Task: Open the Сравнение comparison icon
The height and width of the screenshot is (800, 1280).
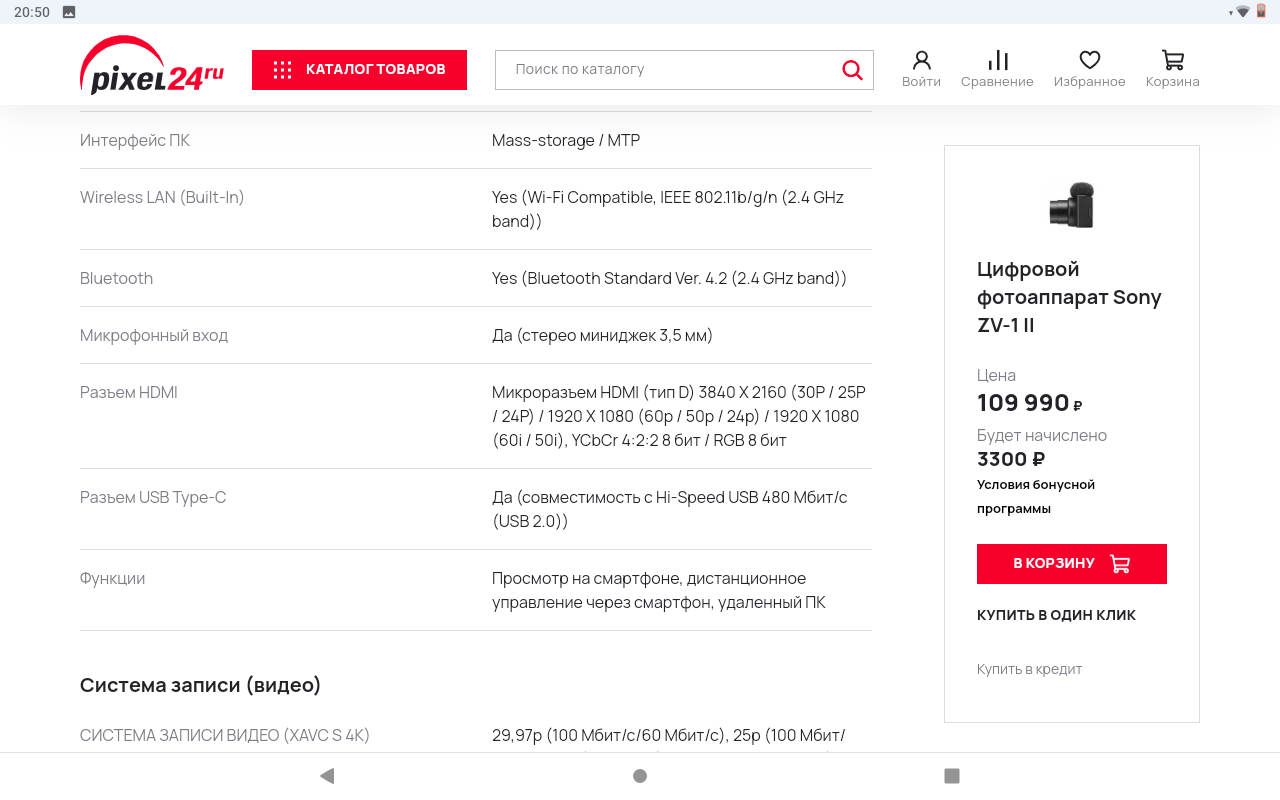Action: (x=997, y=69)
